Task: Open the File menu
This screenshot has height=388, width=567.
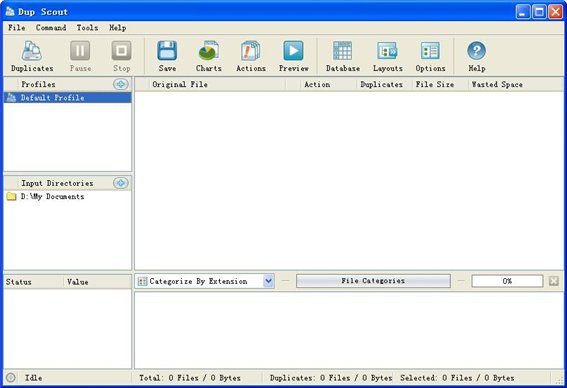Action: click(17, 27)
